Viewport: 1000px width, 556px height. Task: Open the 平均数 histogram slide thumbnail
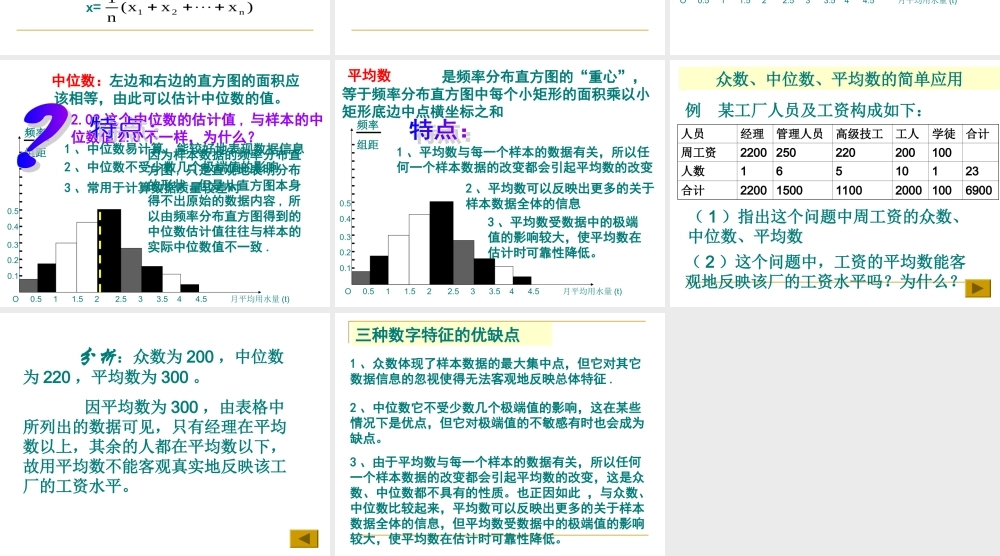click(x=499, y=183)
